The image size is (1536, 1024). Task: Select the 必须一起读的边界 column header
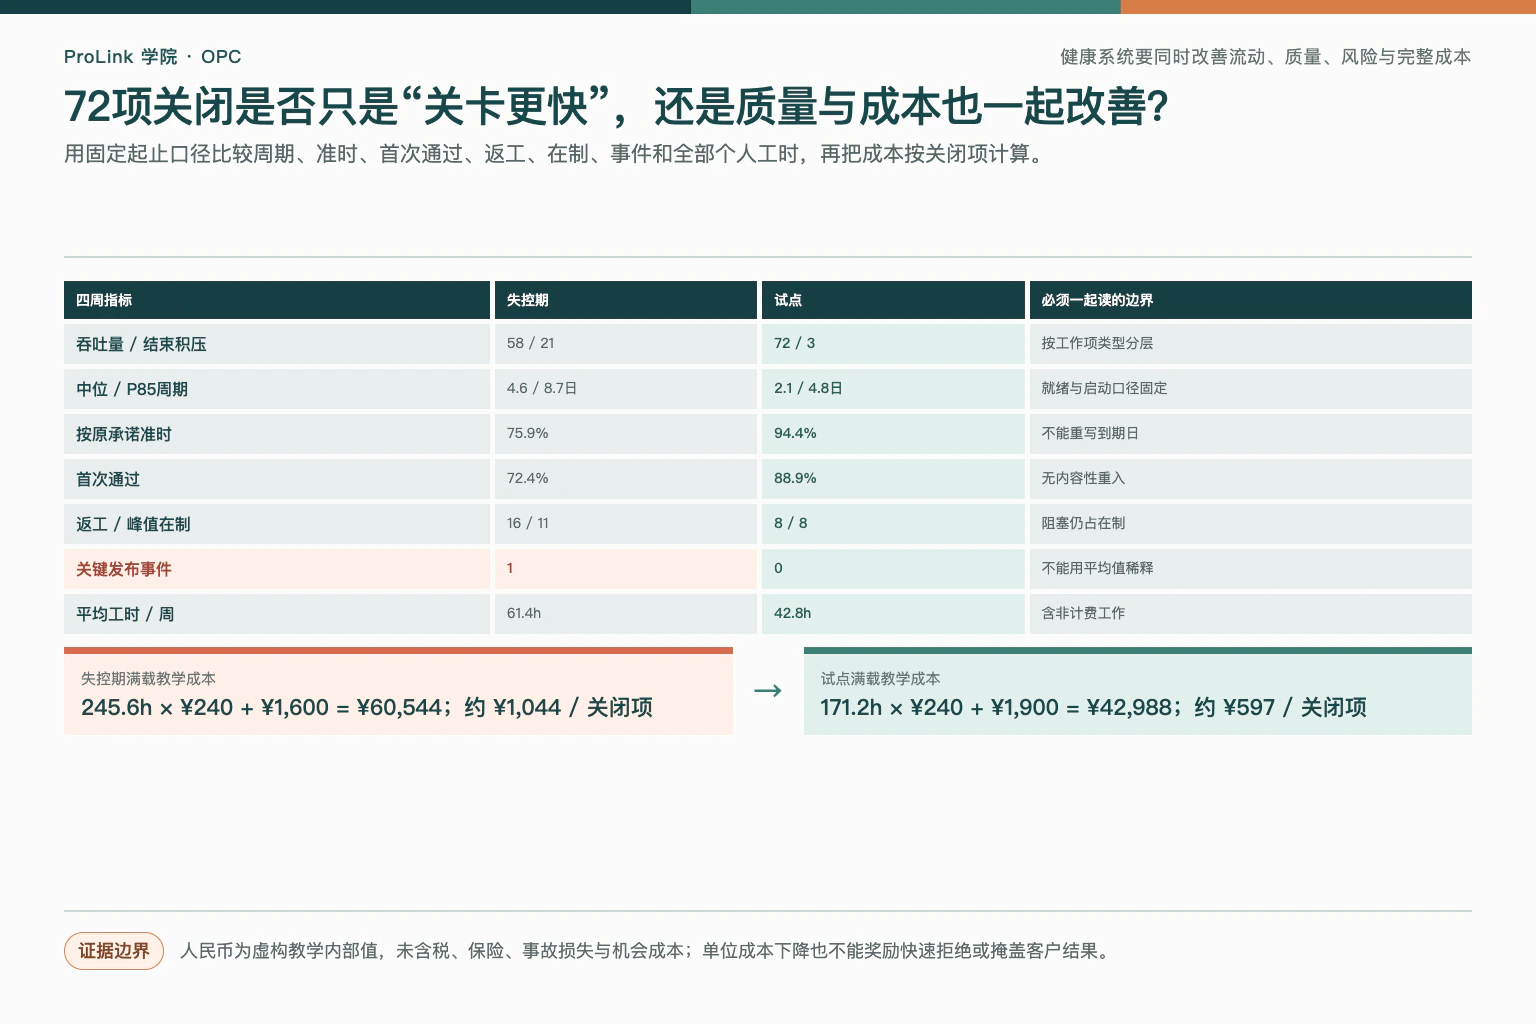(x=1251, y=300)
